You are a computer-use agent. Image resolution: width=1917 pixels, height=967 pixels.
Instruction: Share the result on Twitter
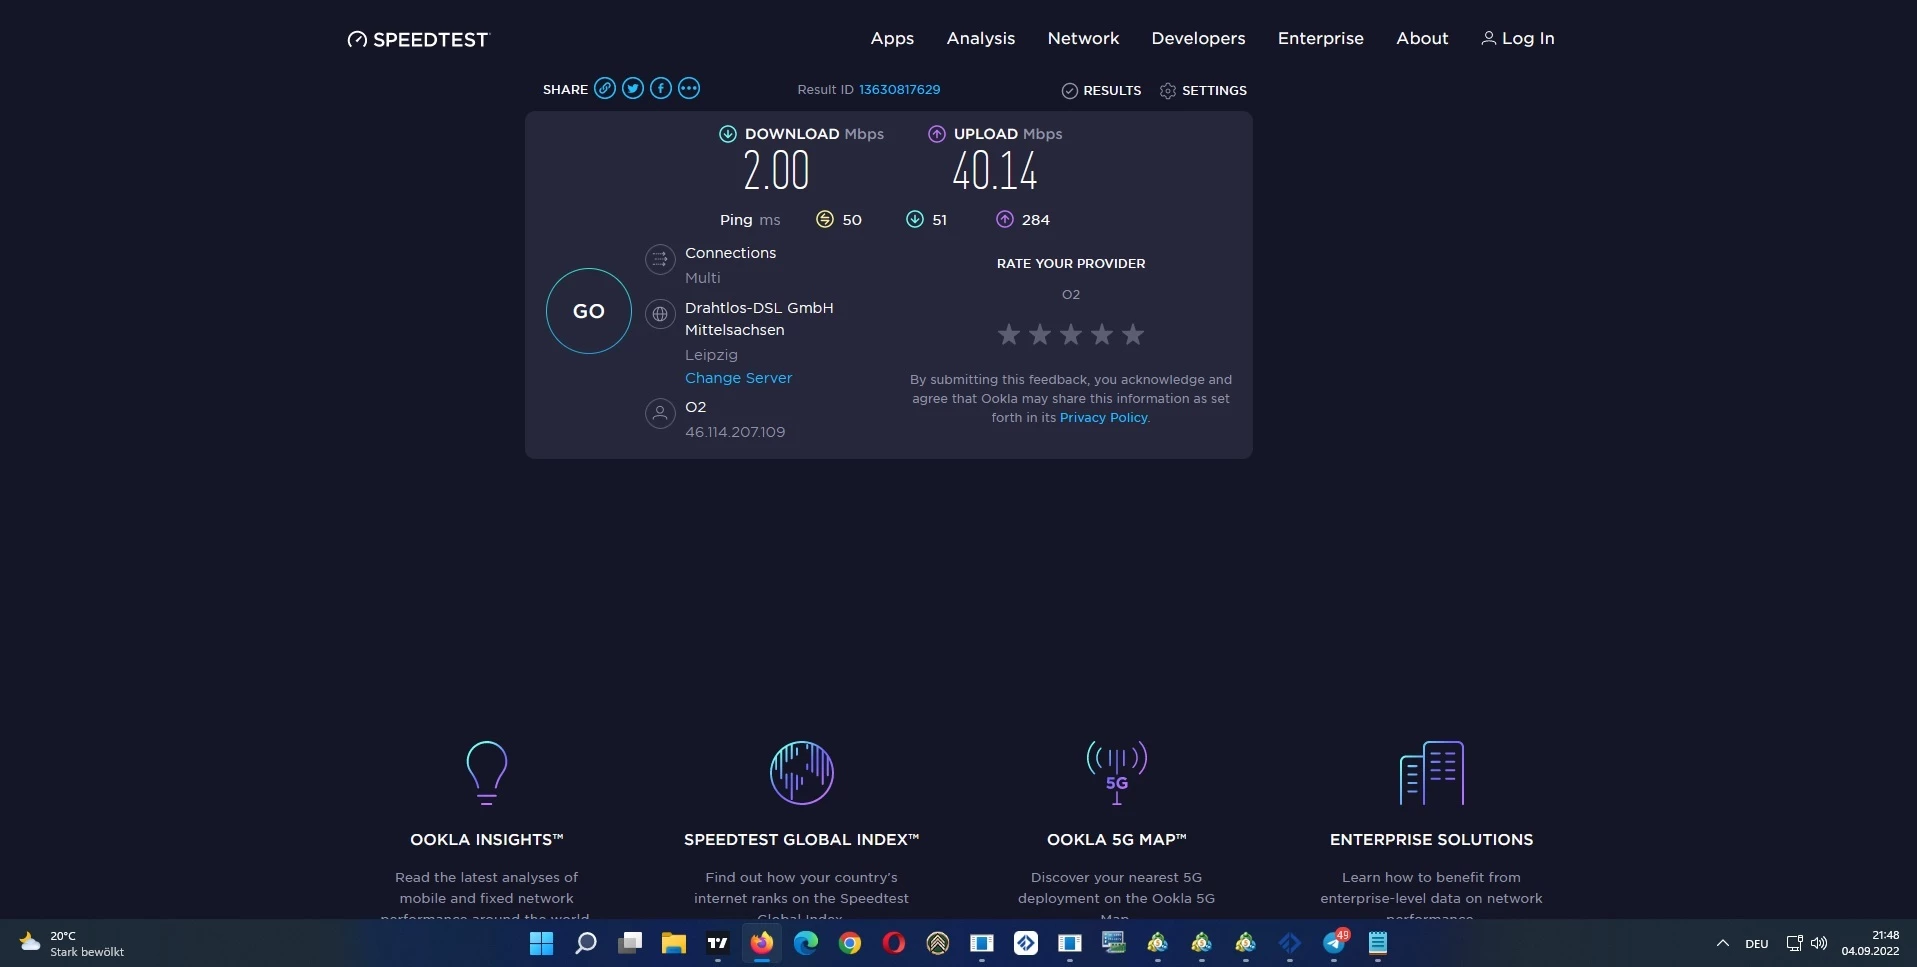click(633, 88)
